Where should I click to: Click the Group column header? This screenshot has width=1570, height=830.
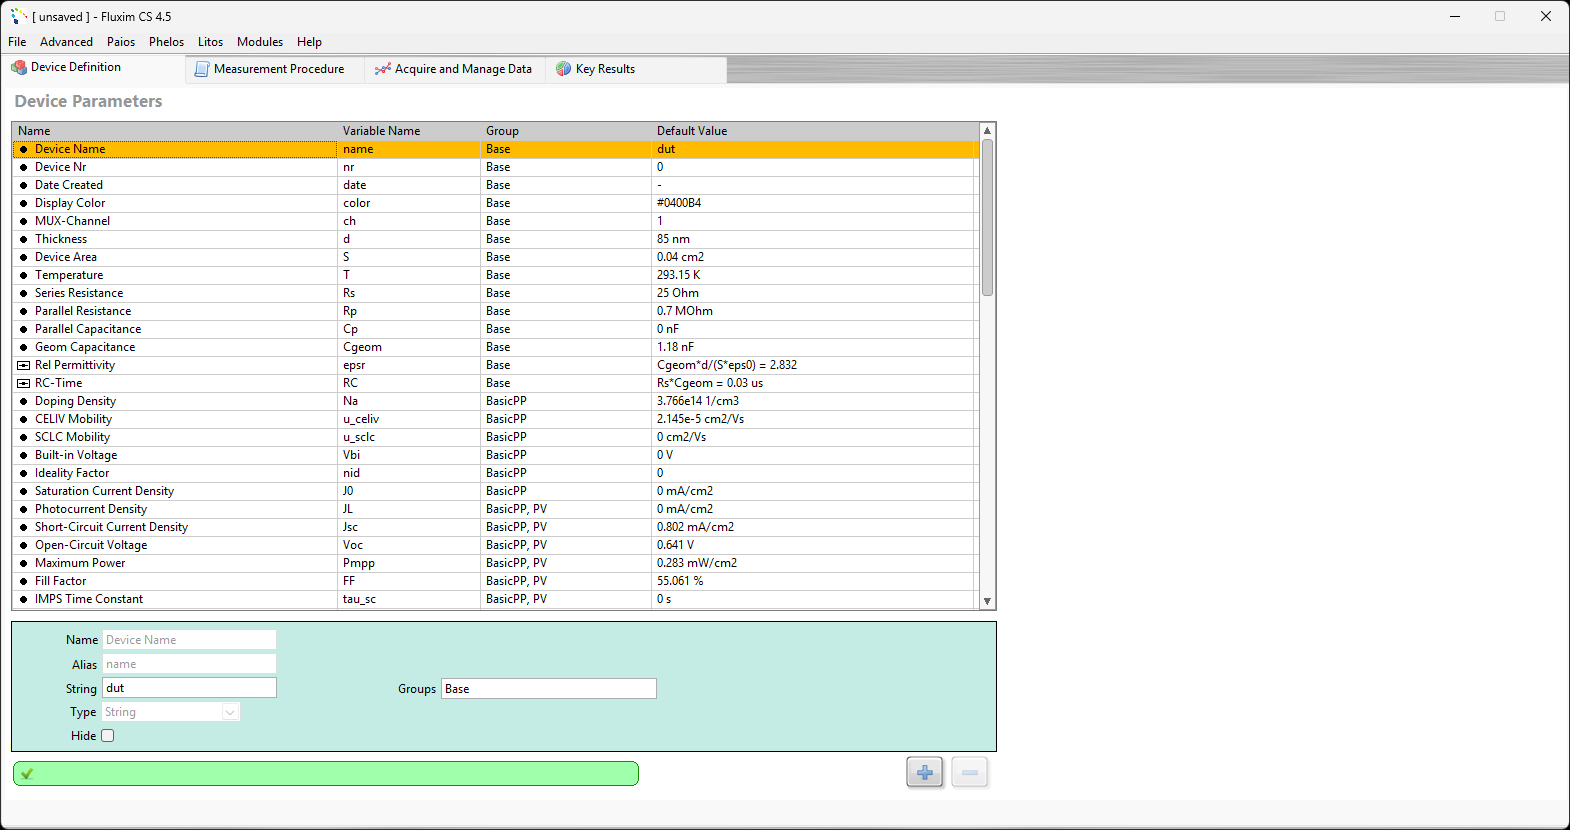[x=566, y=131]
